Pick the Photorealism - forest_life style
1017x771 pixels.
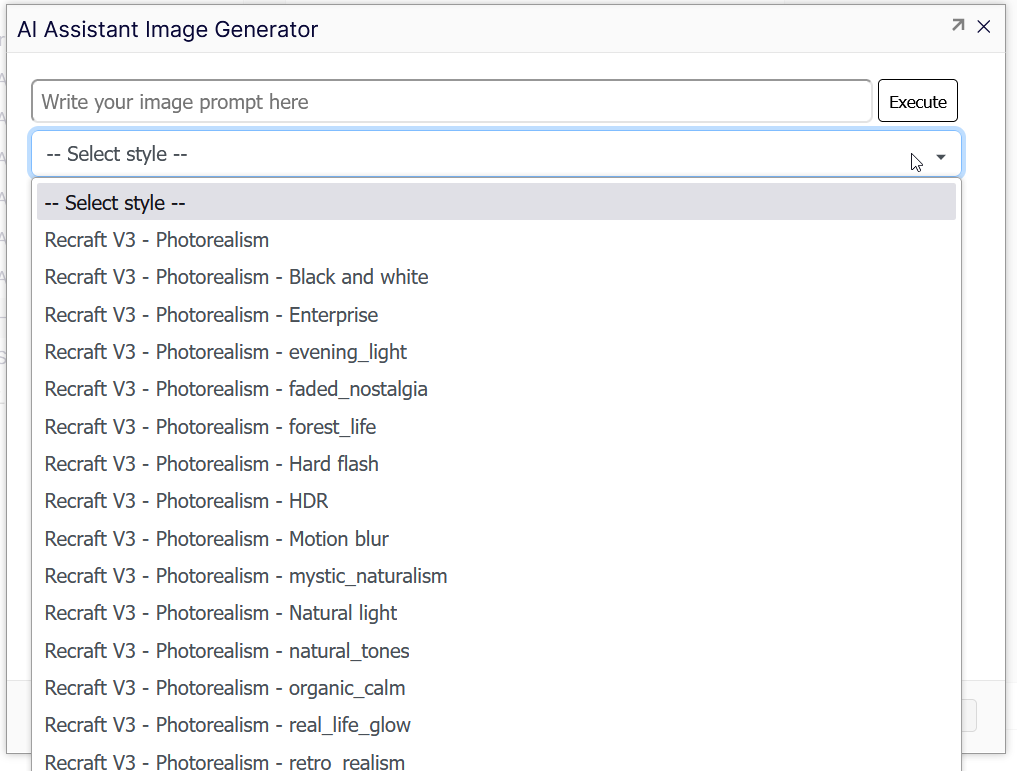pyautogui.click(x=496, y=427)
